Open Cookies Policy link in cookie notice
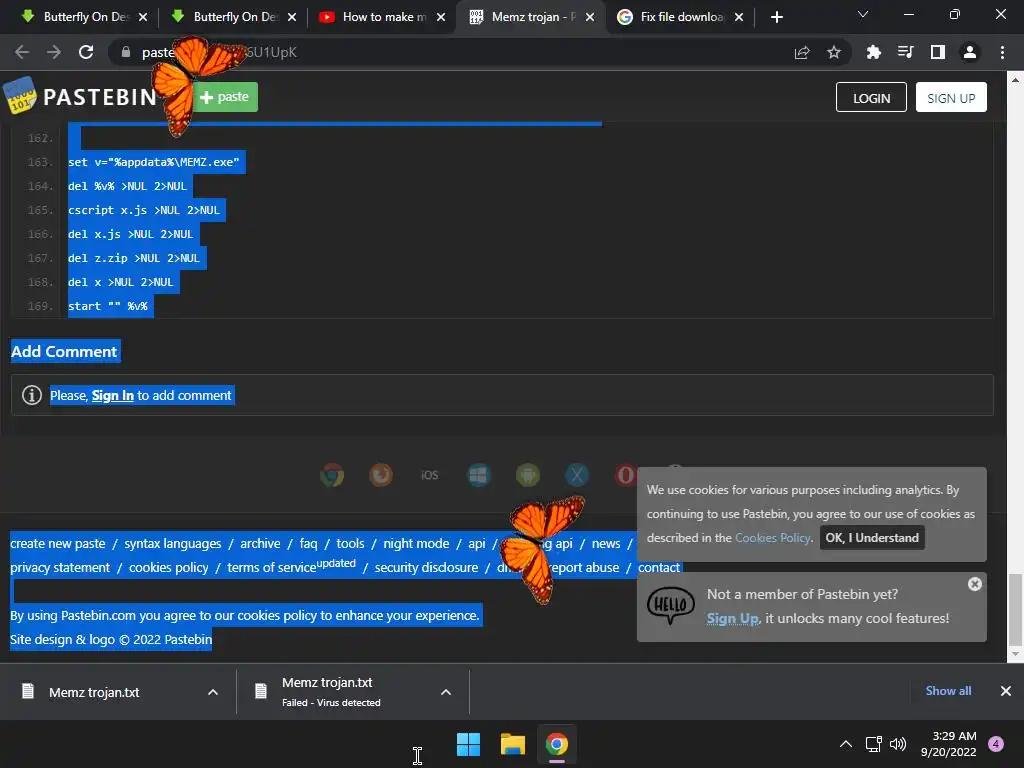Image resolution: width=1024 pixels, height=768 pixels. pyautogui.click(x=773, y=537)
